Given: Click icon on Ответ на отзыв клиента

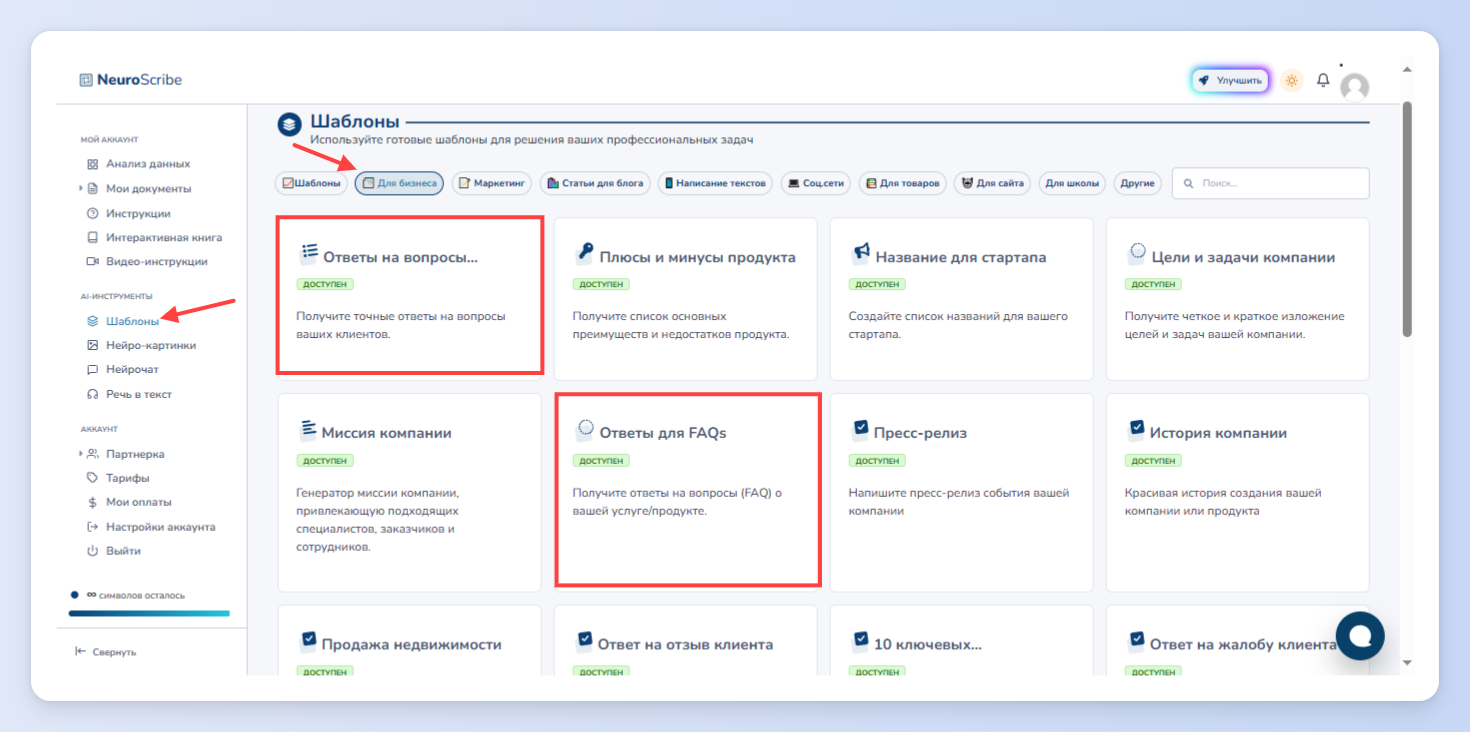Looking at the screenshot, I should (x=585, y=640).
